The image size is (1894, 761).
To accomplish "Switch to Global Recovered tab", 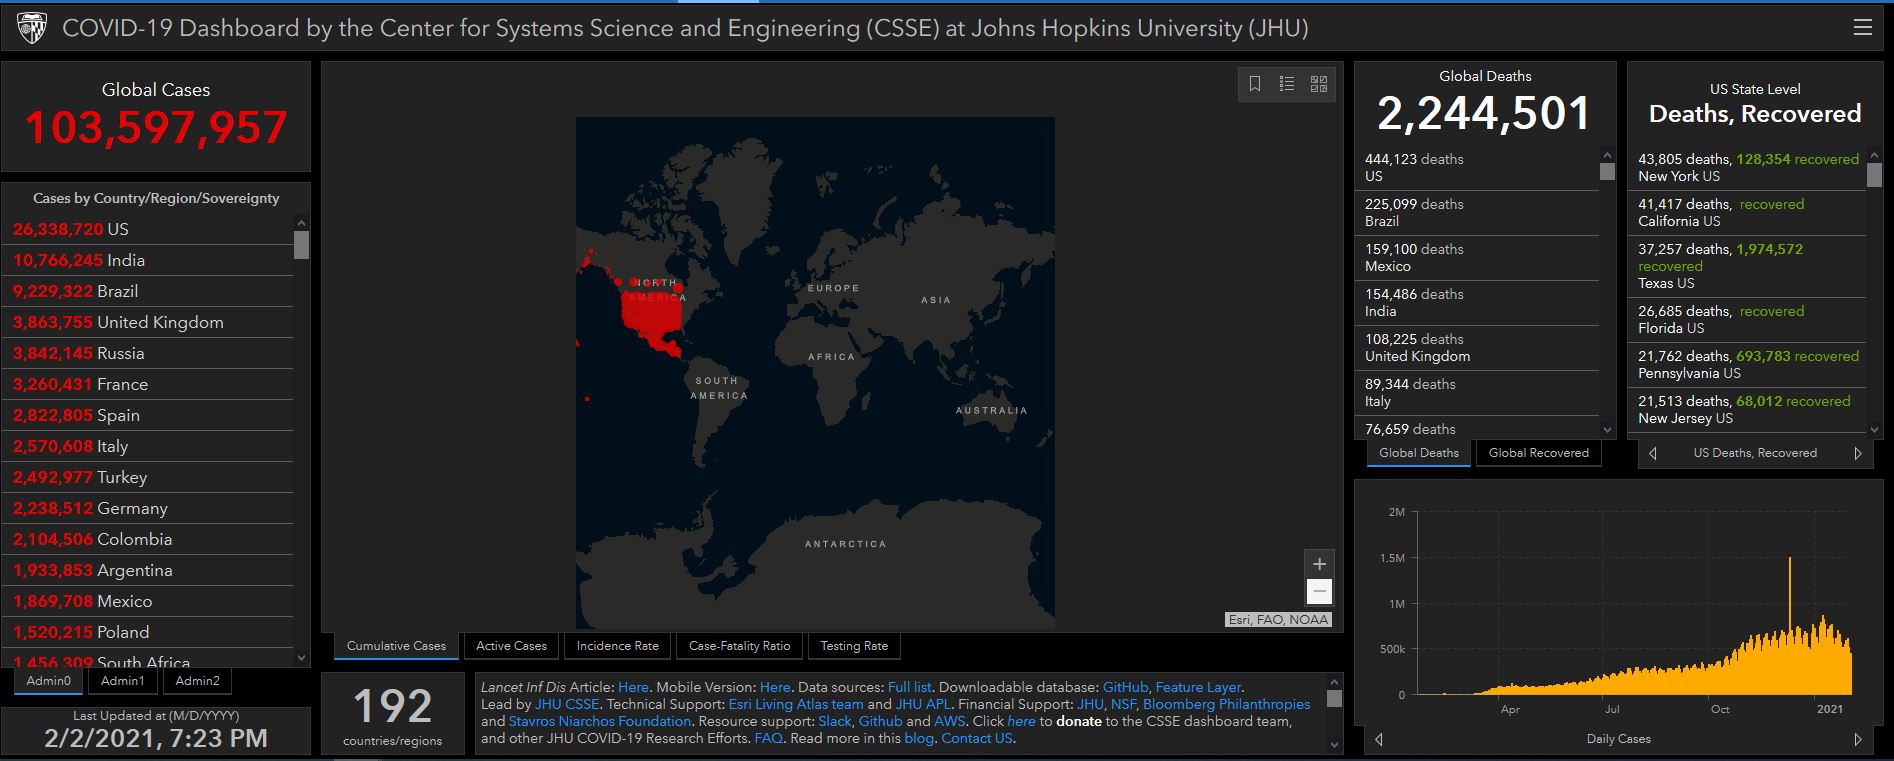I will click(1538, 453).
